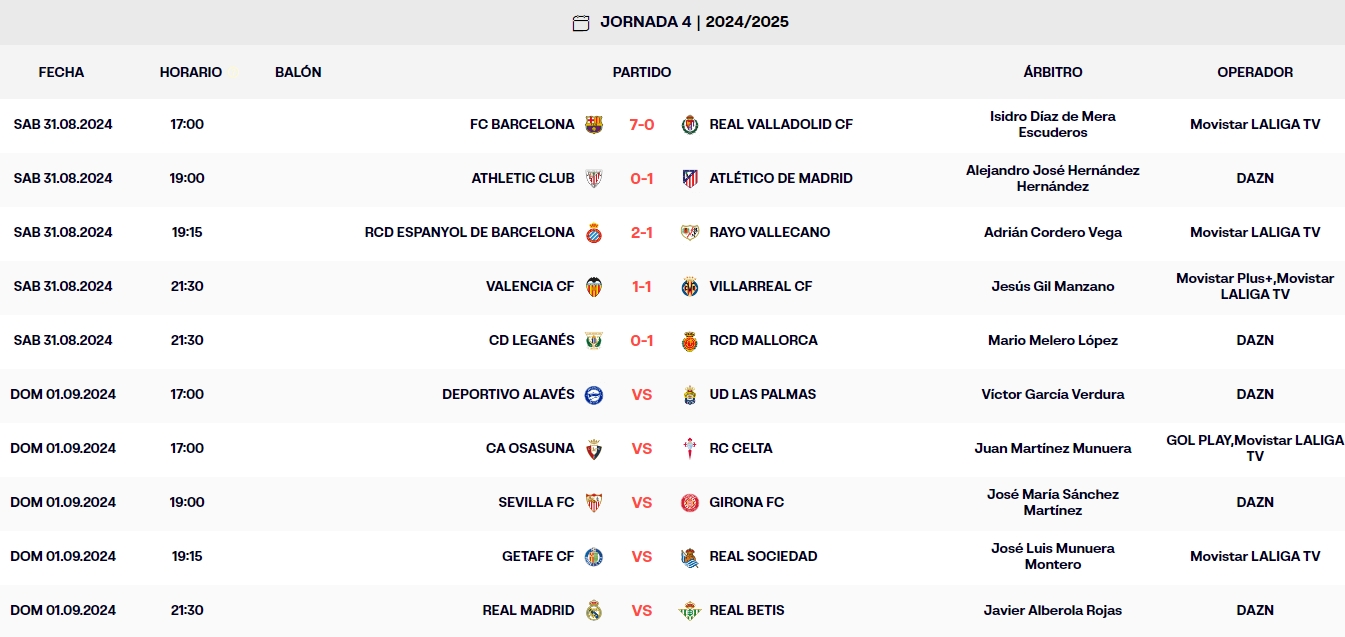Viewport: 1345px width, 637px height.
Task: Select the Girona FC badge
Action: pyautogui.click(x=690, y=502)
